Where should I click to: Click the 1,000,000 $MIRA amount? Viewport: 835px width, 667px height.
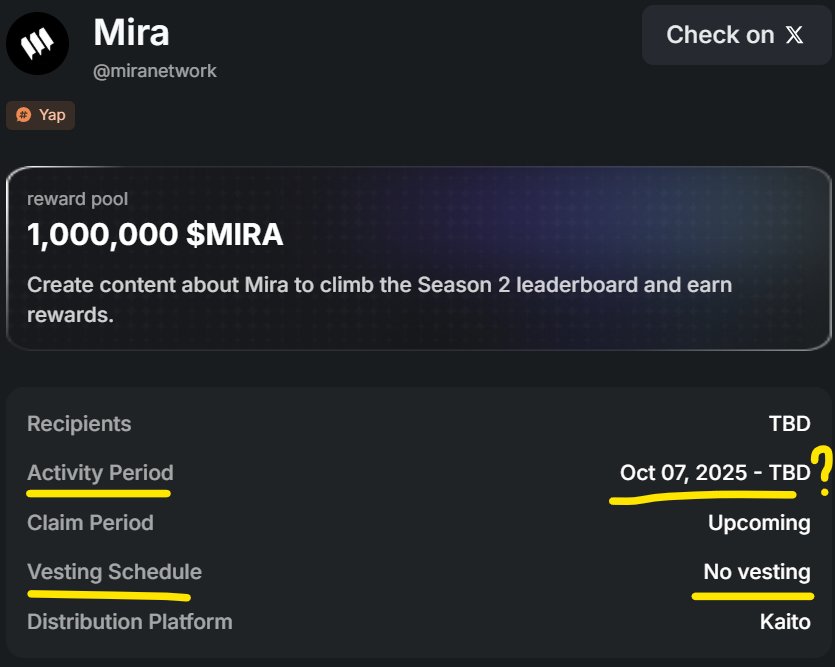click(155, 235)
